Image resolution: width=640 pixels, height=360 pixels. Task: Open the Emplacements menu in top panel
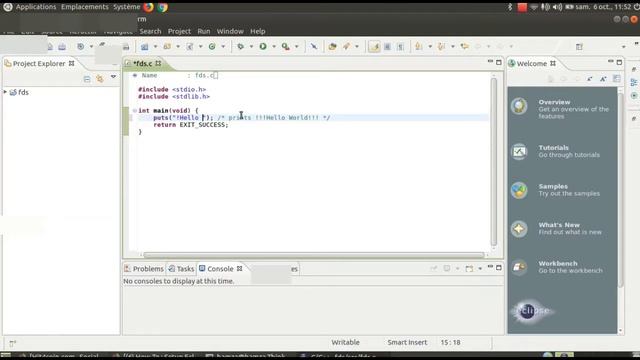[x=85, y=7]
